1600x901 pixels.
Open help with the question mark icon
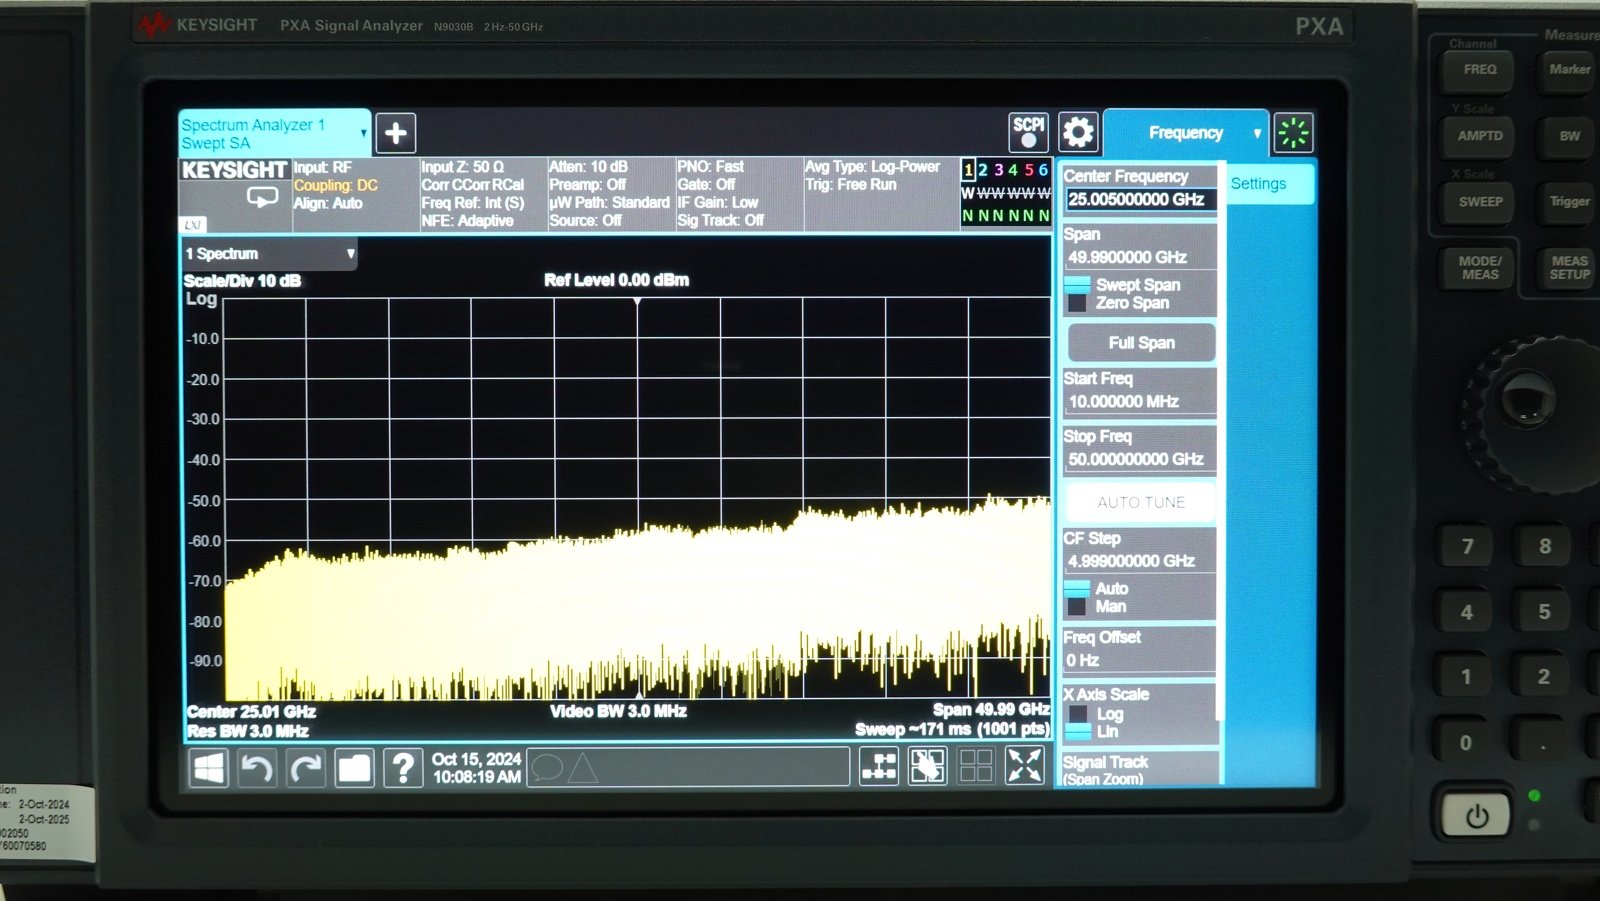(403, 768)
